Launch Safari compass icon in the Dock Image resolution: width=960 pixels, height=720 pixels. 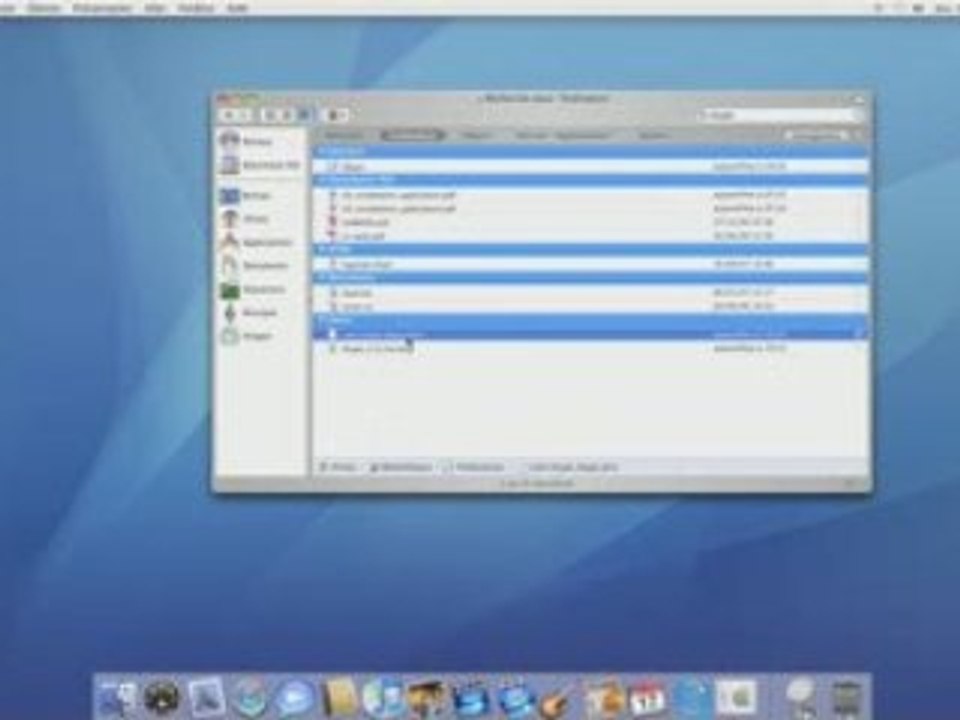[x=249, y=697]
